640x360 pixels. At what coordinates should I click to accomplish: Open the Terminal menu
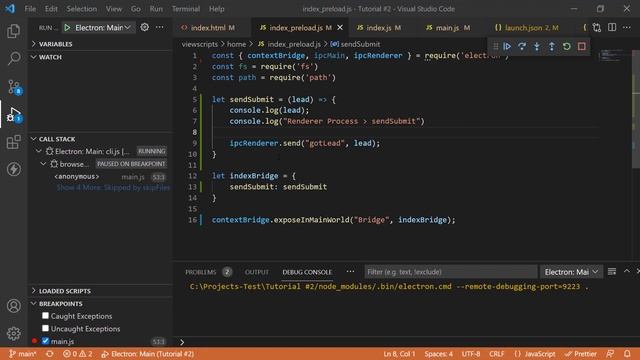click(x=186, y=9)
